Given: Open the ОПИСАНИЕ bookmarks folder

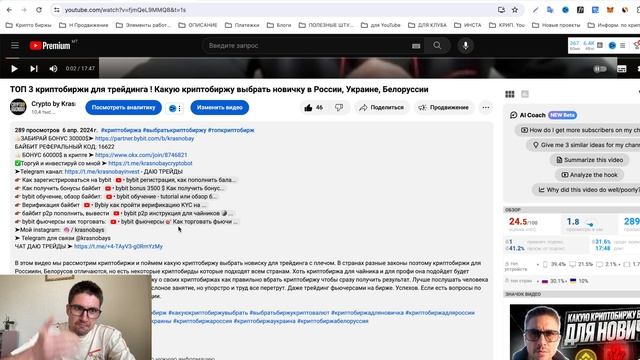Looking at the screenshot, I should pos(198,25).
